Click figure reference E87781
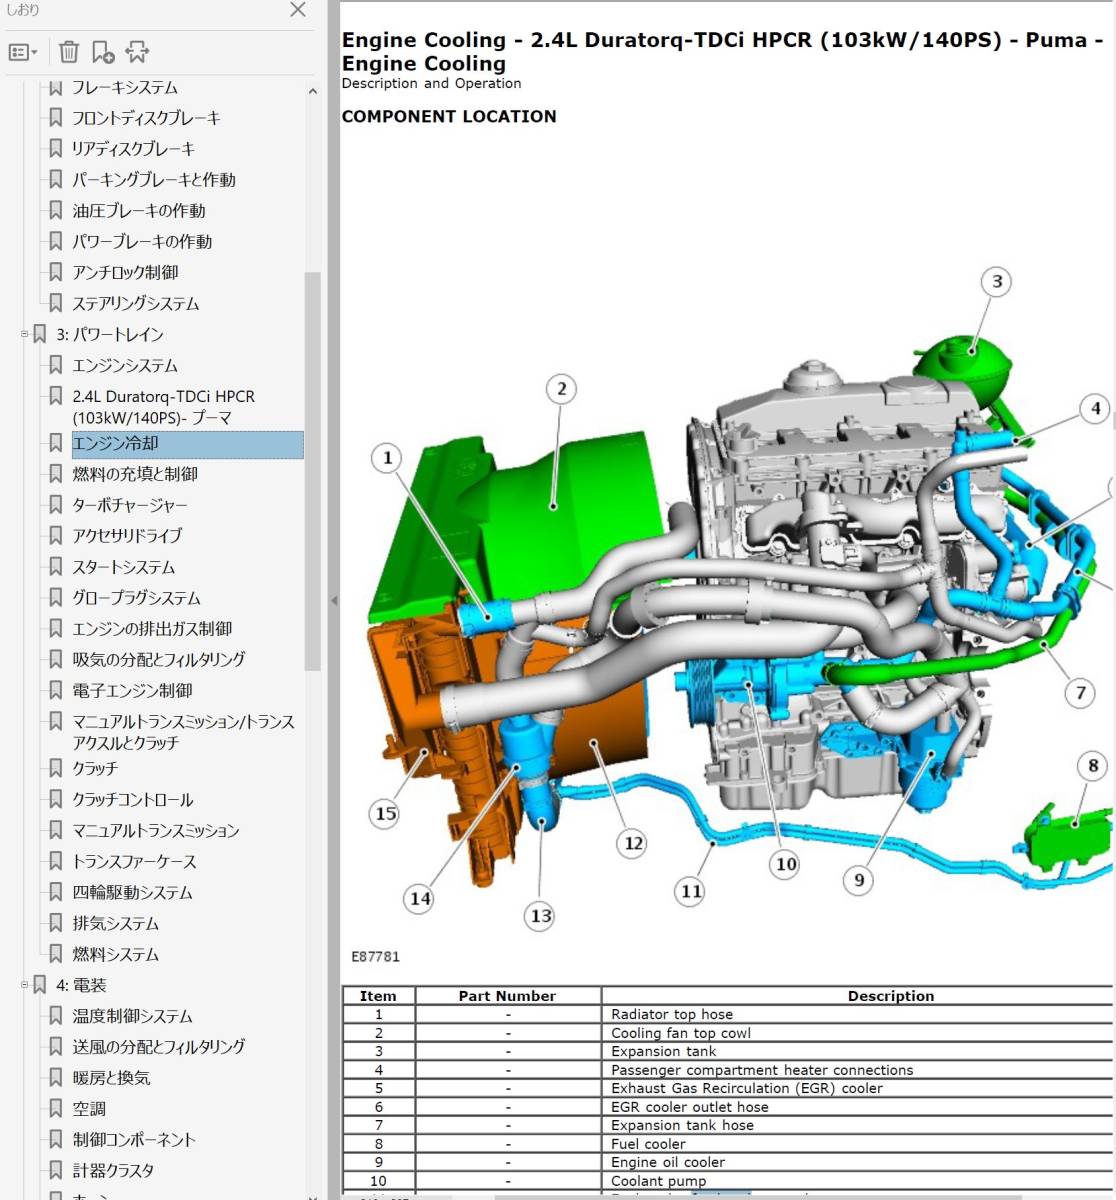The width and height of the screenshot is (1116, 1200). coord(375,957)
